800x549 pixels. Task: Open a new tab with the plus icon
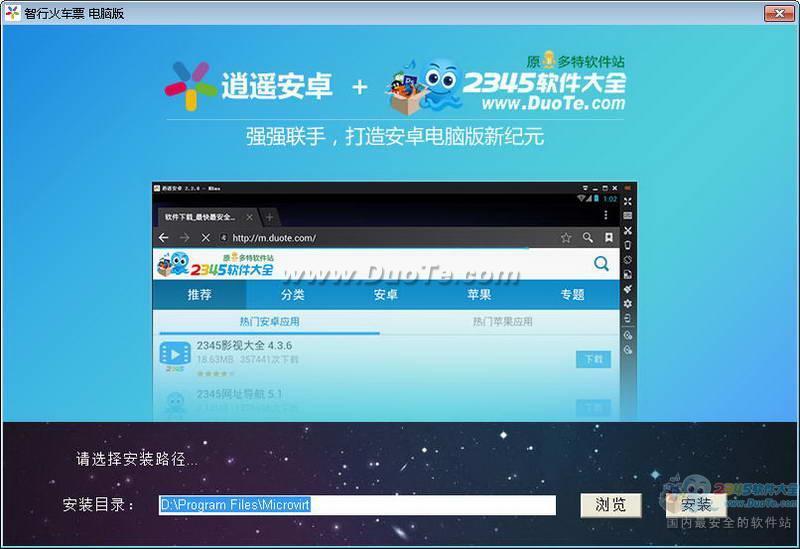[269, 217]
